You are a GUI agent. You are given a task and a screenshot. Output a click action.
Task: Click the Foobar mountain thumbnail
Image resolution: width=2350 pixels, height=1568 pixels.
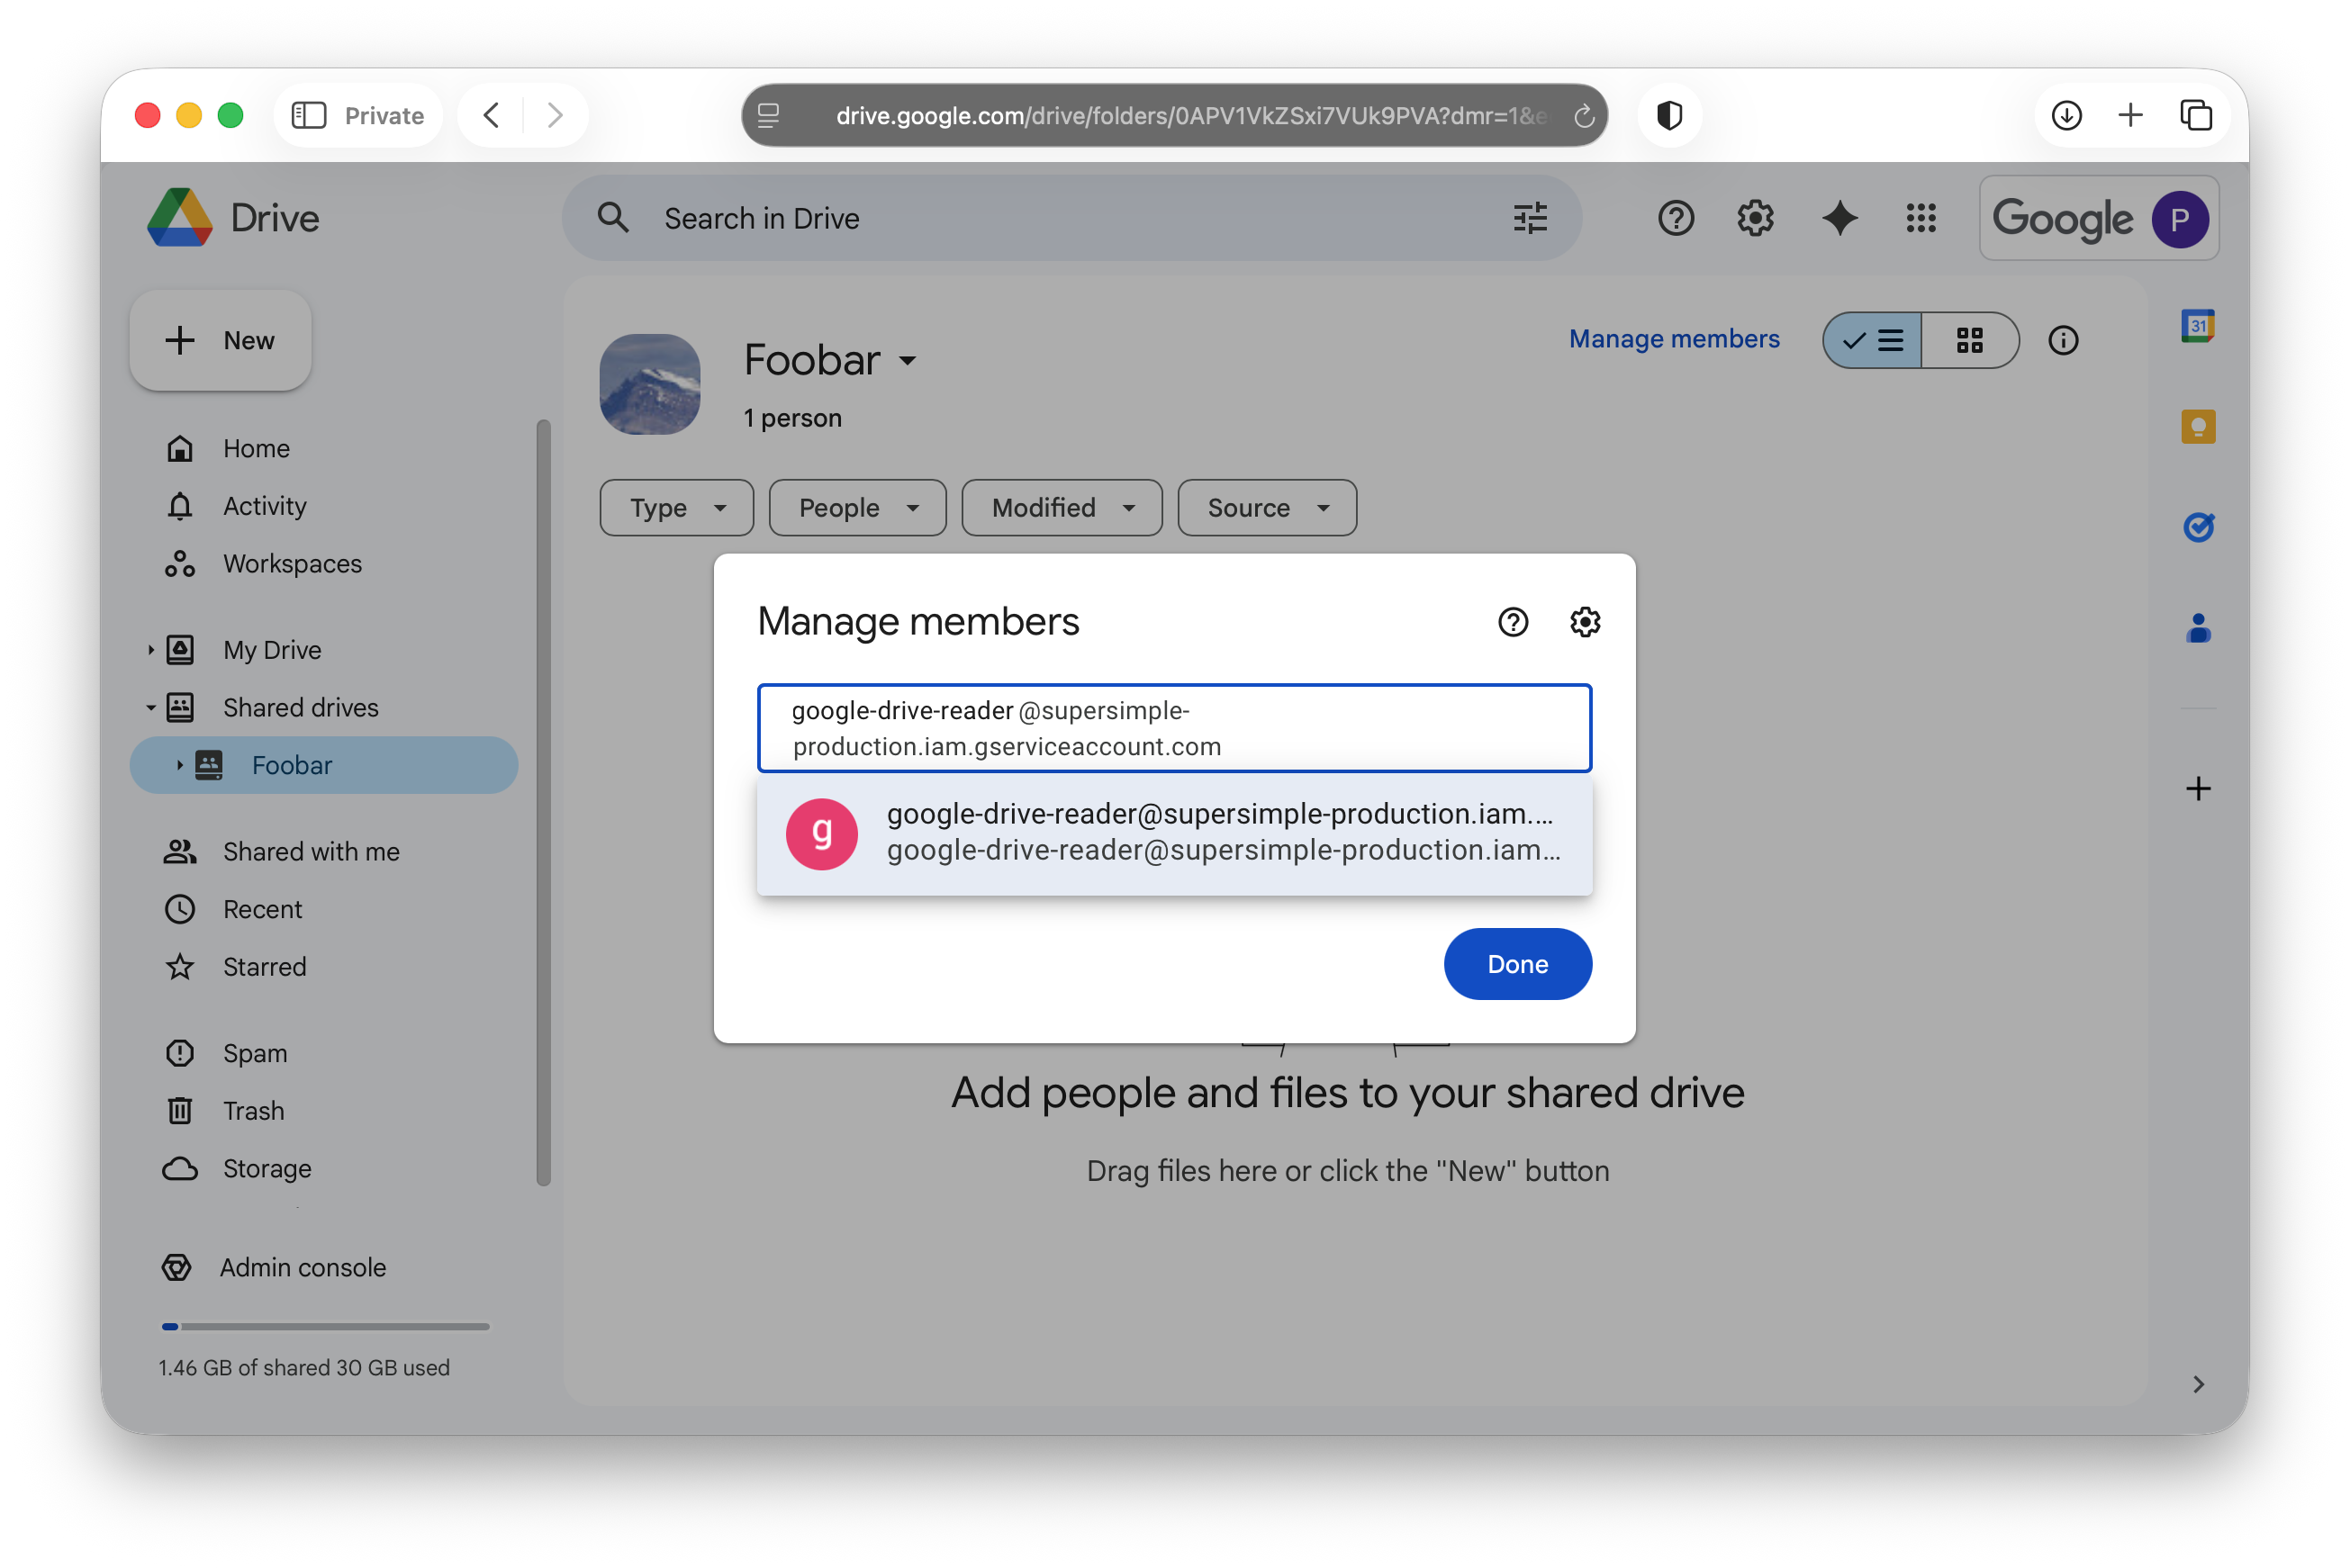tap(650, 384)
